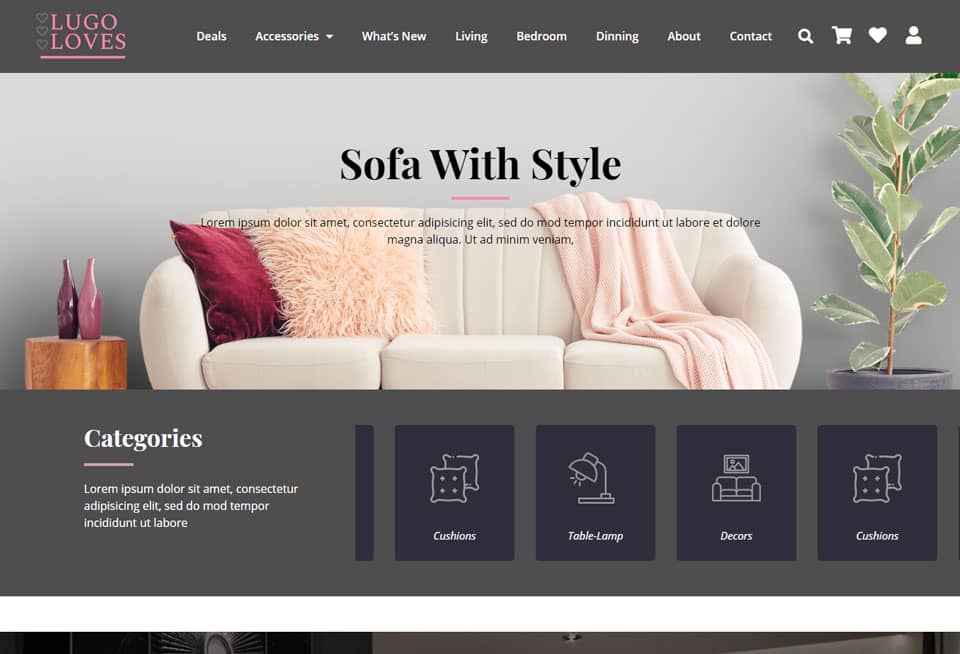Viewport: 960px width, 654px height.
Task: Select the Table-Lamp category icon
Action: coord(591,478)
